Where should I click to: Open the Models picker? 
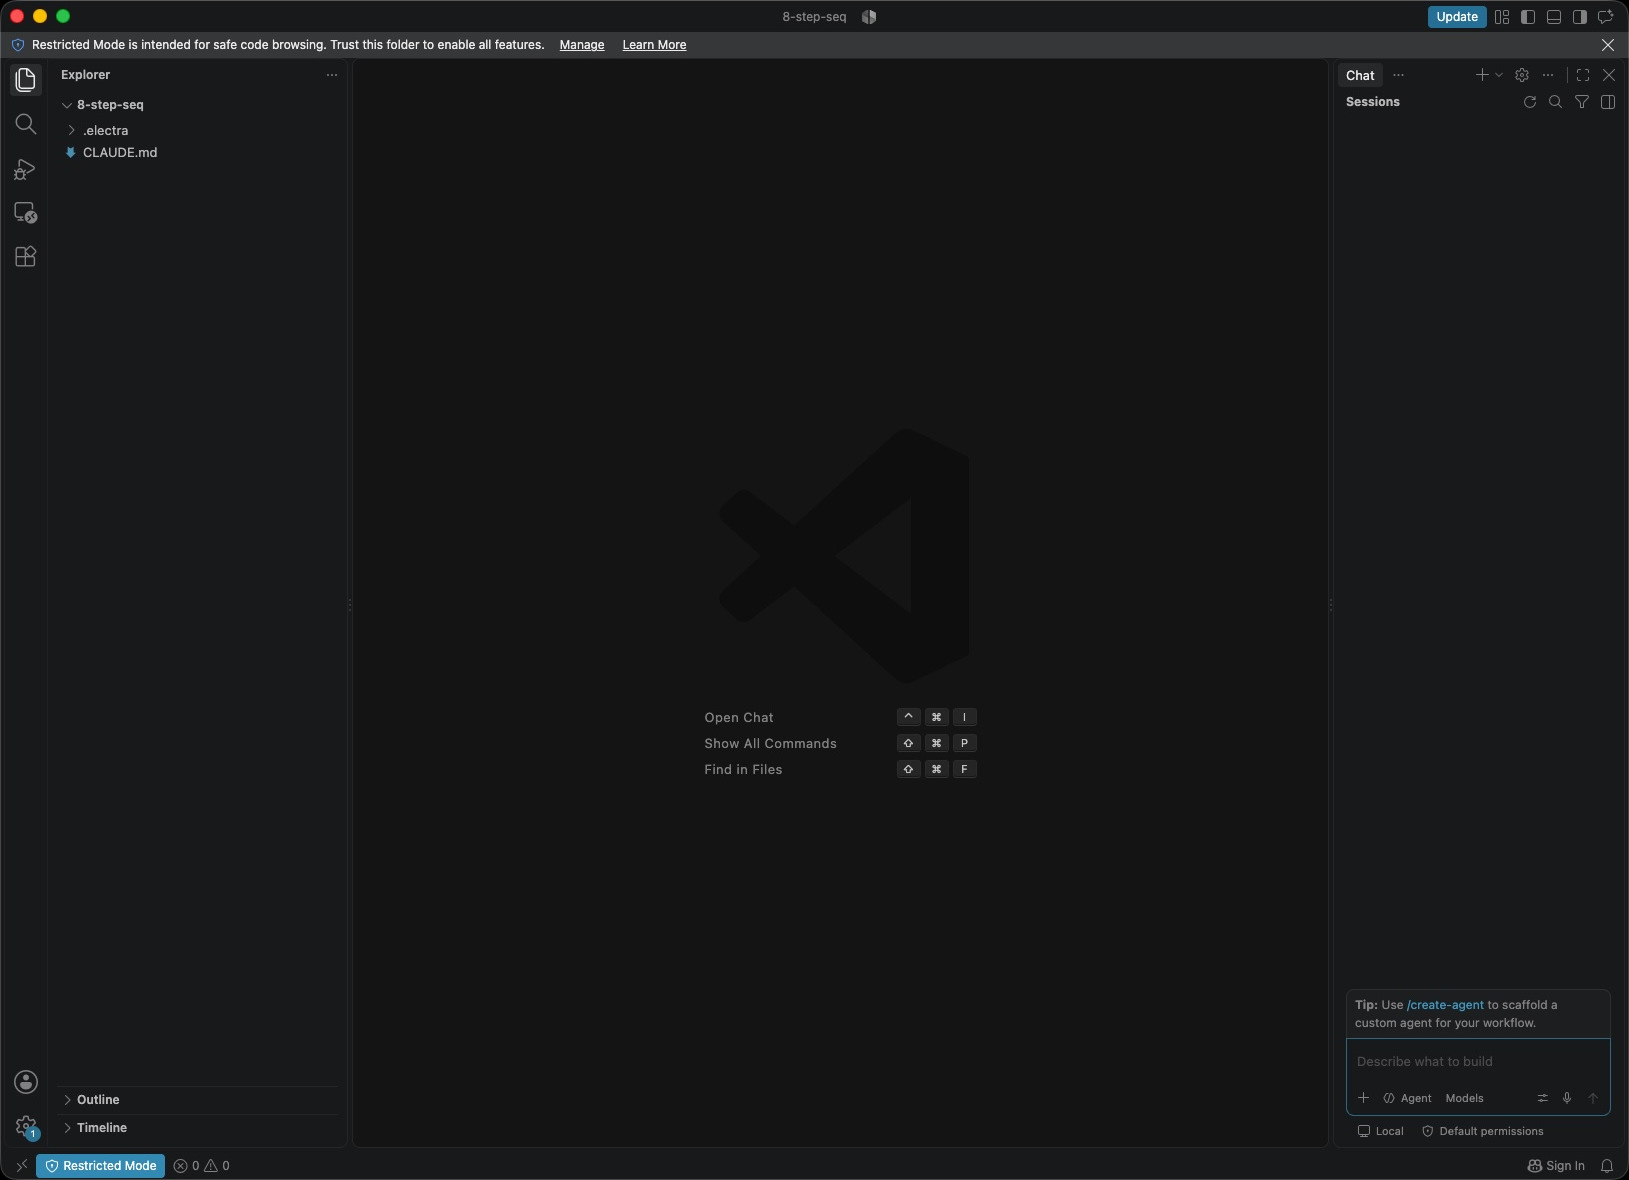point(1464,1098)
